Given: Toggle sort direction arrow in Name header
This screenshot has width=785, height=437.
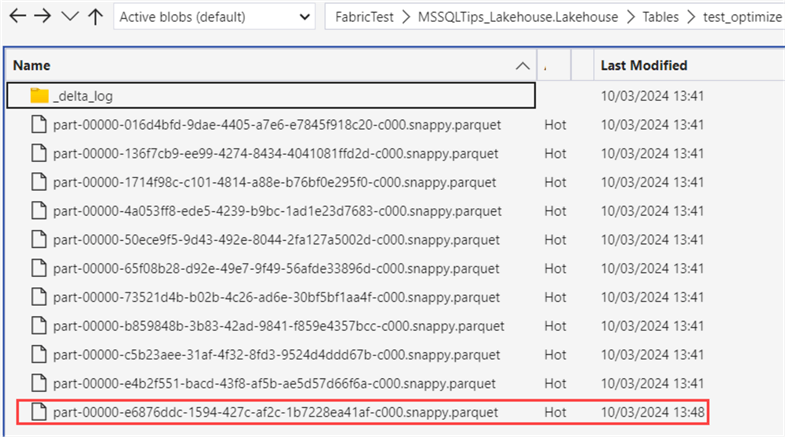Looking at the screenshot, I should [522, 66].
